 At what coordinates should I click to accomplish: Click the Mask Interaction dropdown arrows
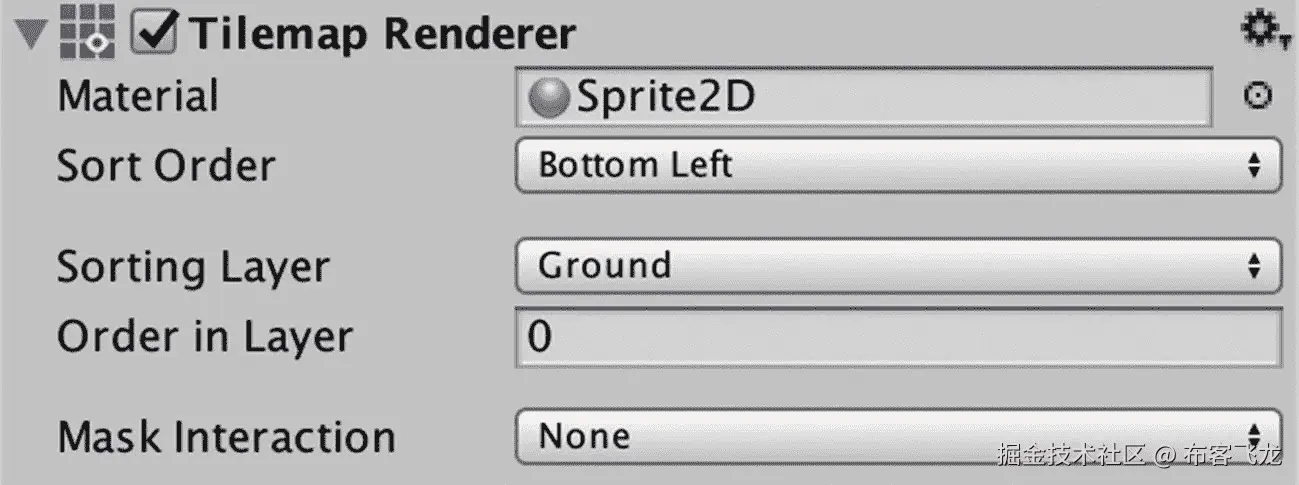click(x=1255, y=437)
